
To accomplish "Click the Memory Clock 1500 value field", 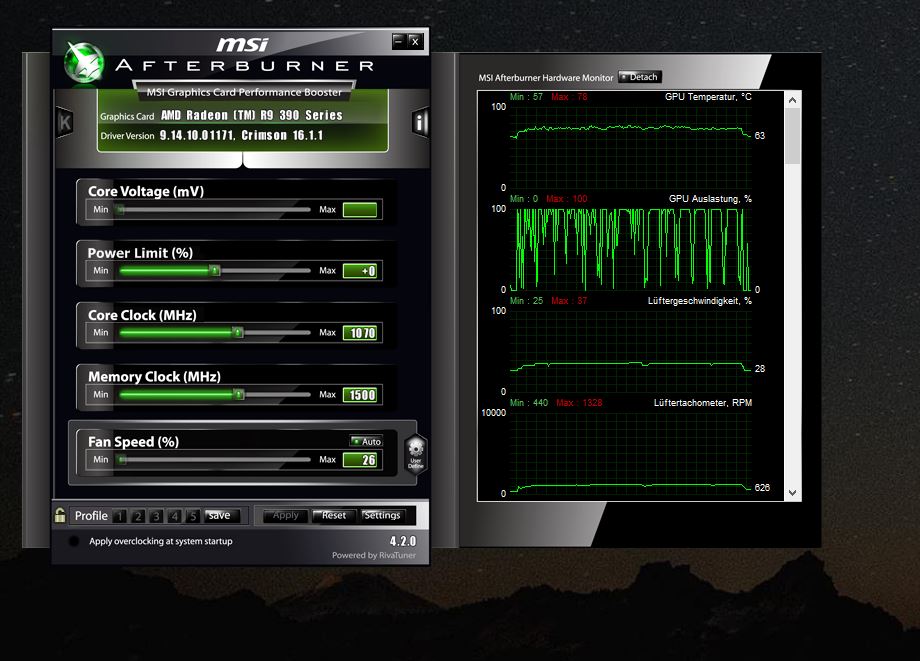I will coord(360,395).
